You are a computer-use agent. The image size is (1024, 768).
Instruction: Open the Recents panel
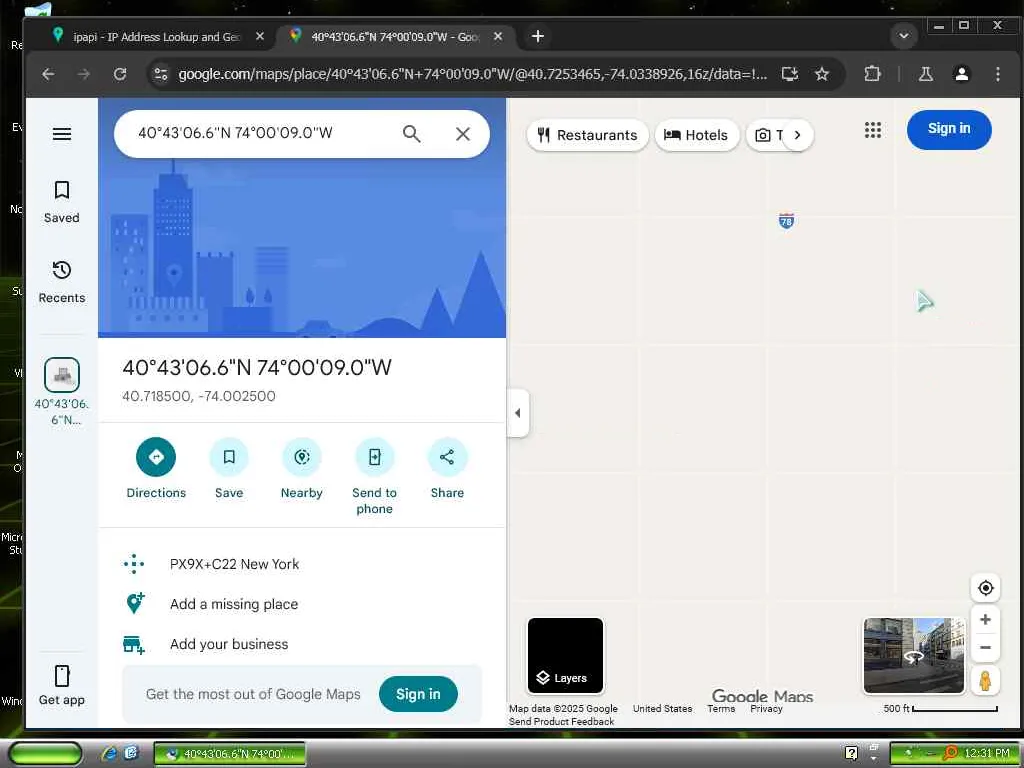tap(62, 282)
